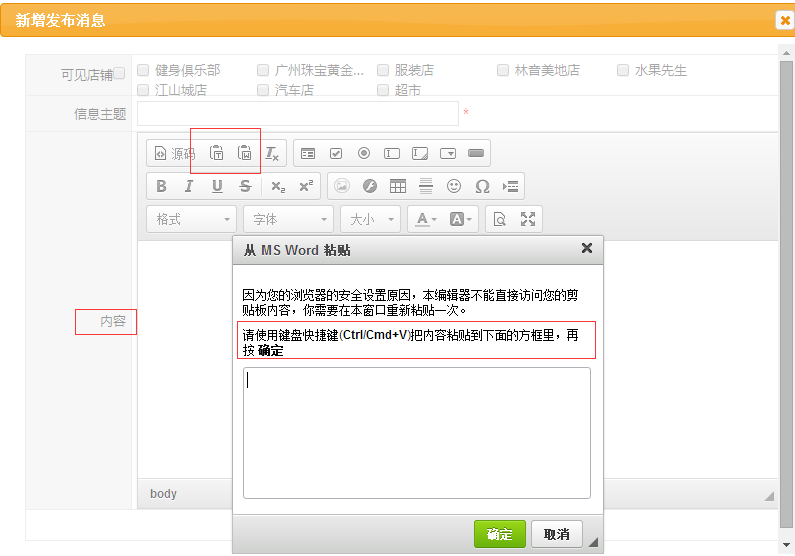Open the 源码 source view button
Screen dimensions: 795x556
(174, 153)
